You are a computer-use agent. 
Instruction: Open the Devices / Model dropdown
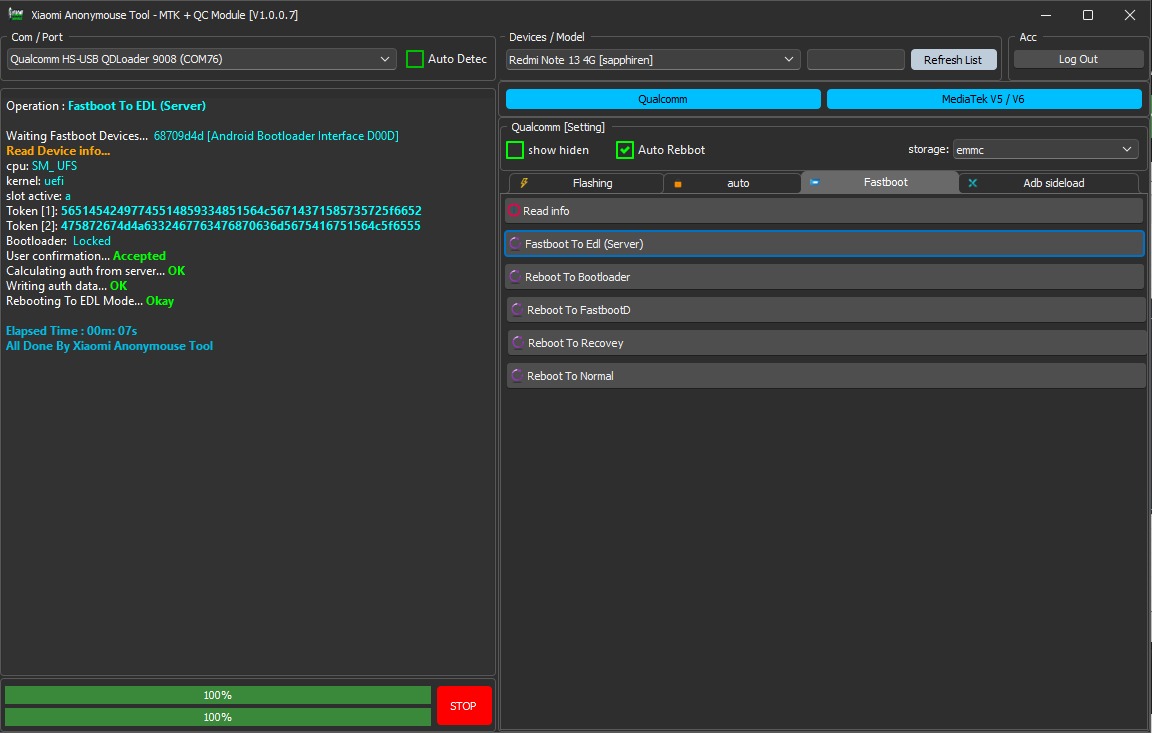click(x=789, y=59)
